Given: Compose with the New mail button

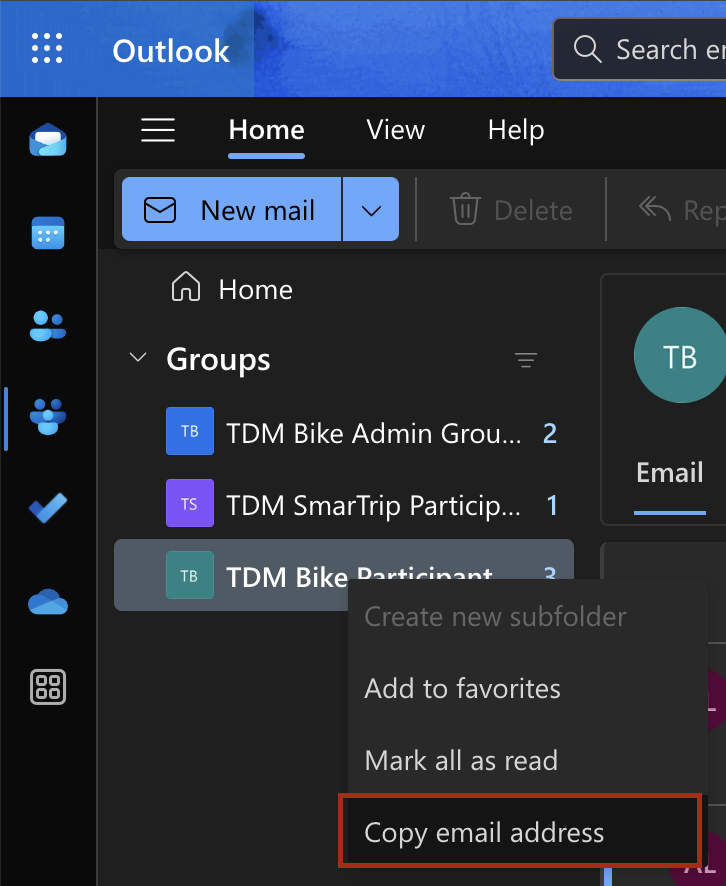Looking at the screenshot, I should [232, 210].
